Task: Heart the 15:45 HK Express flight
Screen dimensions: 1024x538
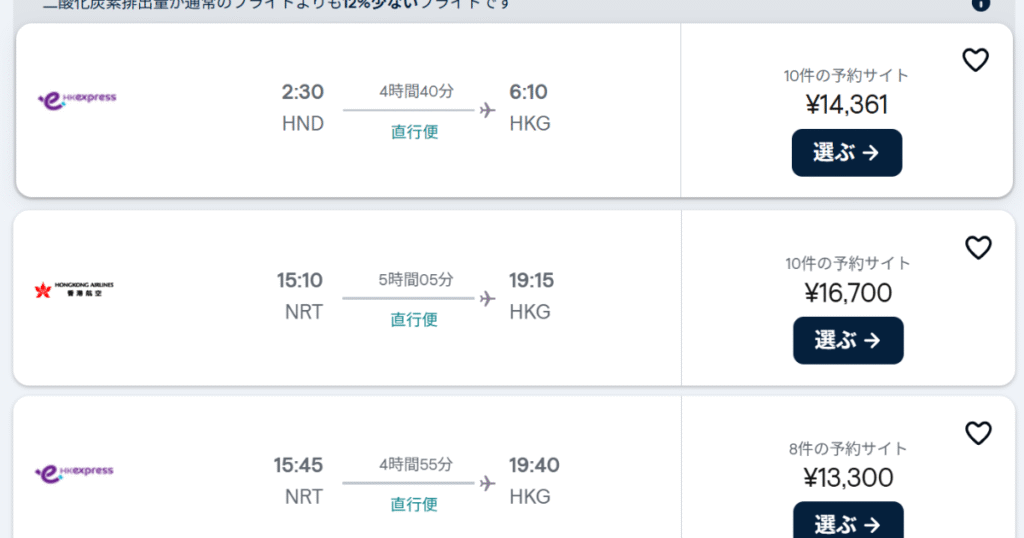Action: pyautogui.click(x=978, y=433)
